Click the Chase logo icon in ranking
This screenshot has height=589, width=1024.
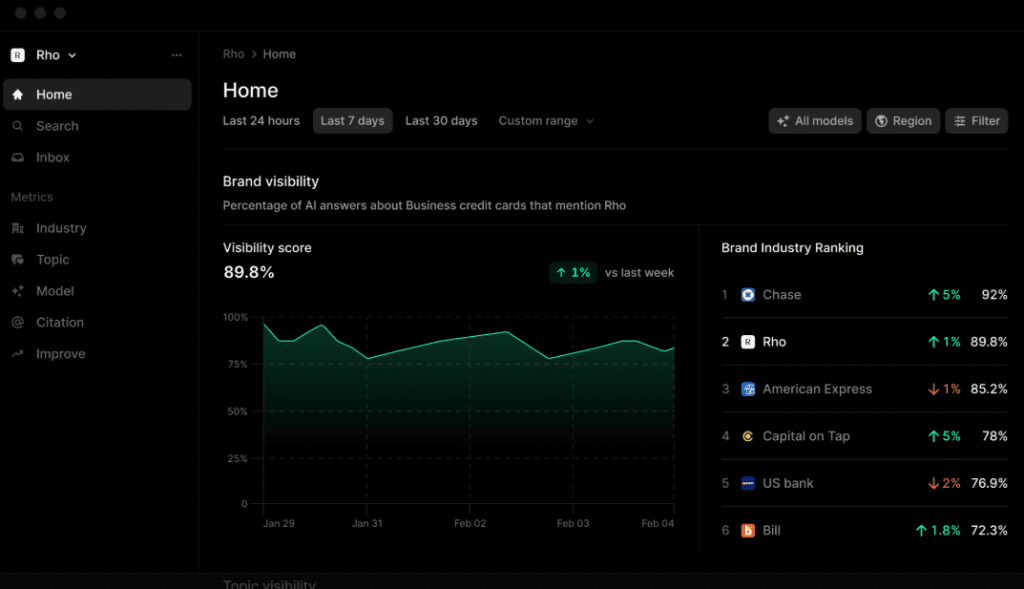748,294
